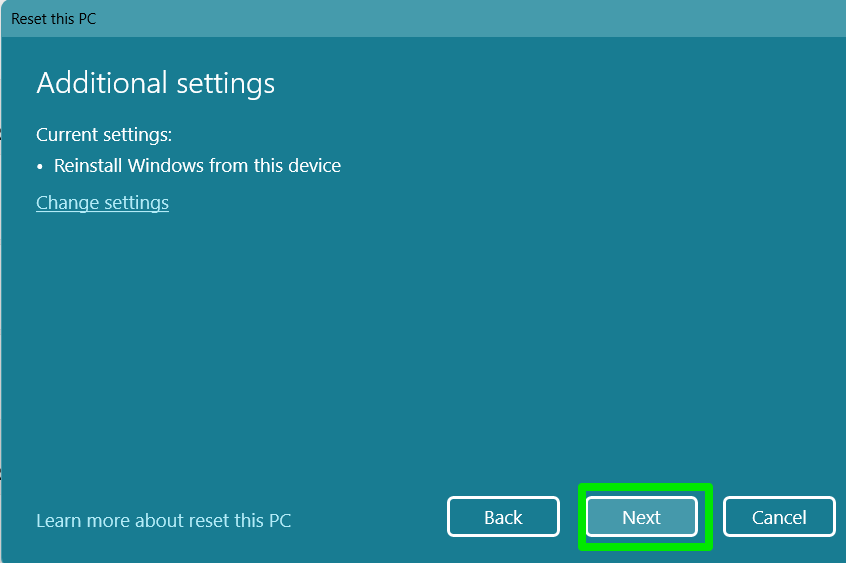
Task: View help about resetting this PC
Action: [x=163, y=520]
